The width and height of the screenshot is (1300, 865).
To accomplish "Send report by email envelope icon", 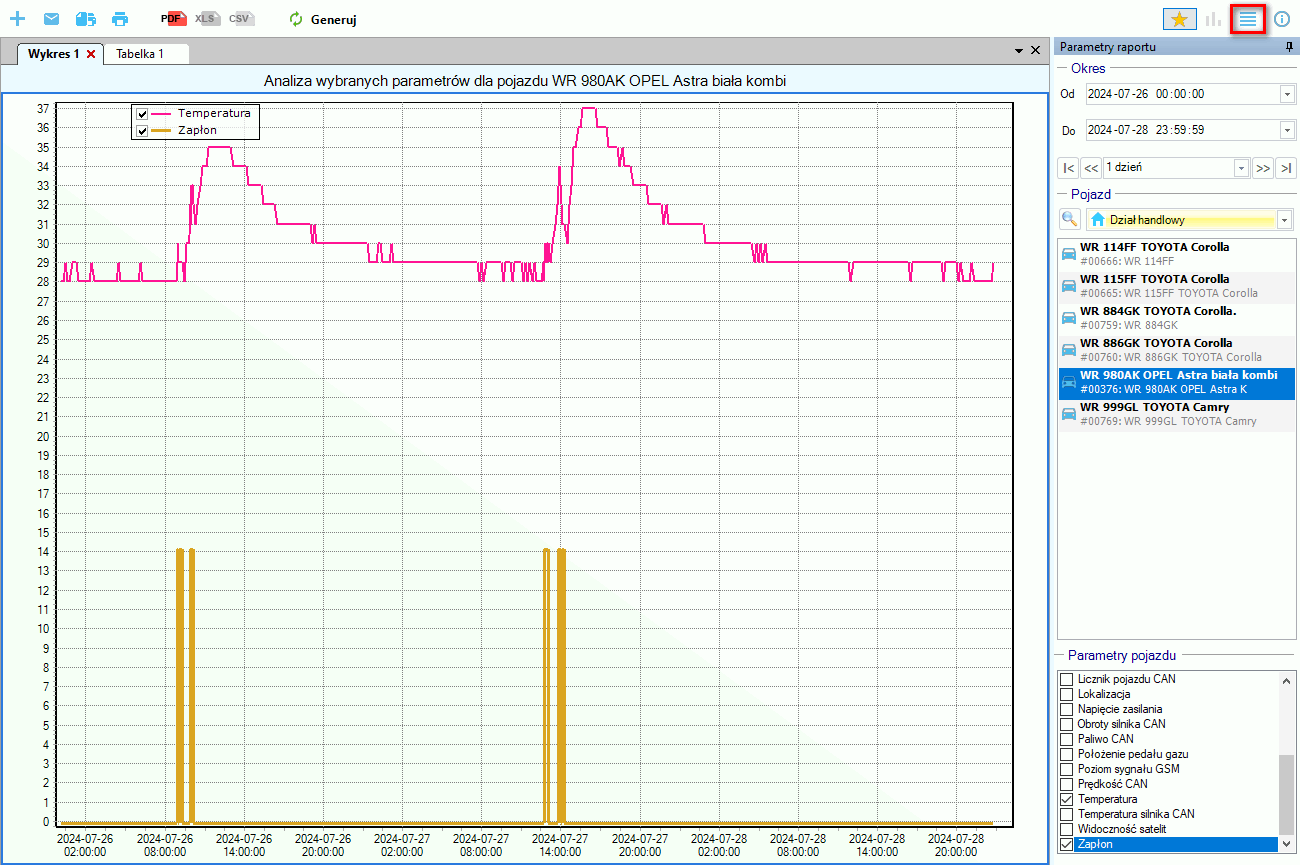I will [x=51, y=19].
